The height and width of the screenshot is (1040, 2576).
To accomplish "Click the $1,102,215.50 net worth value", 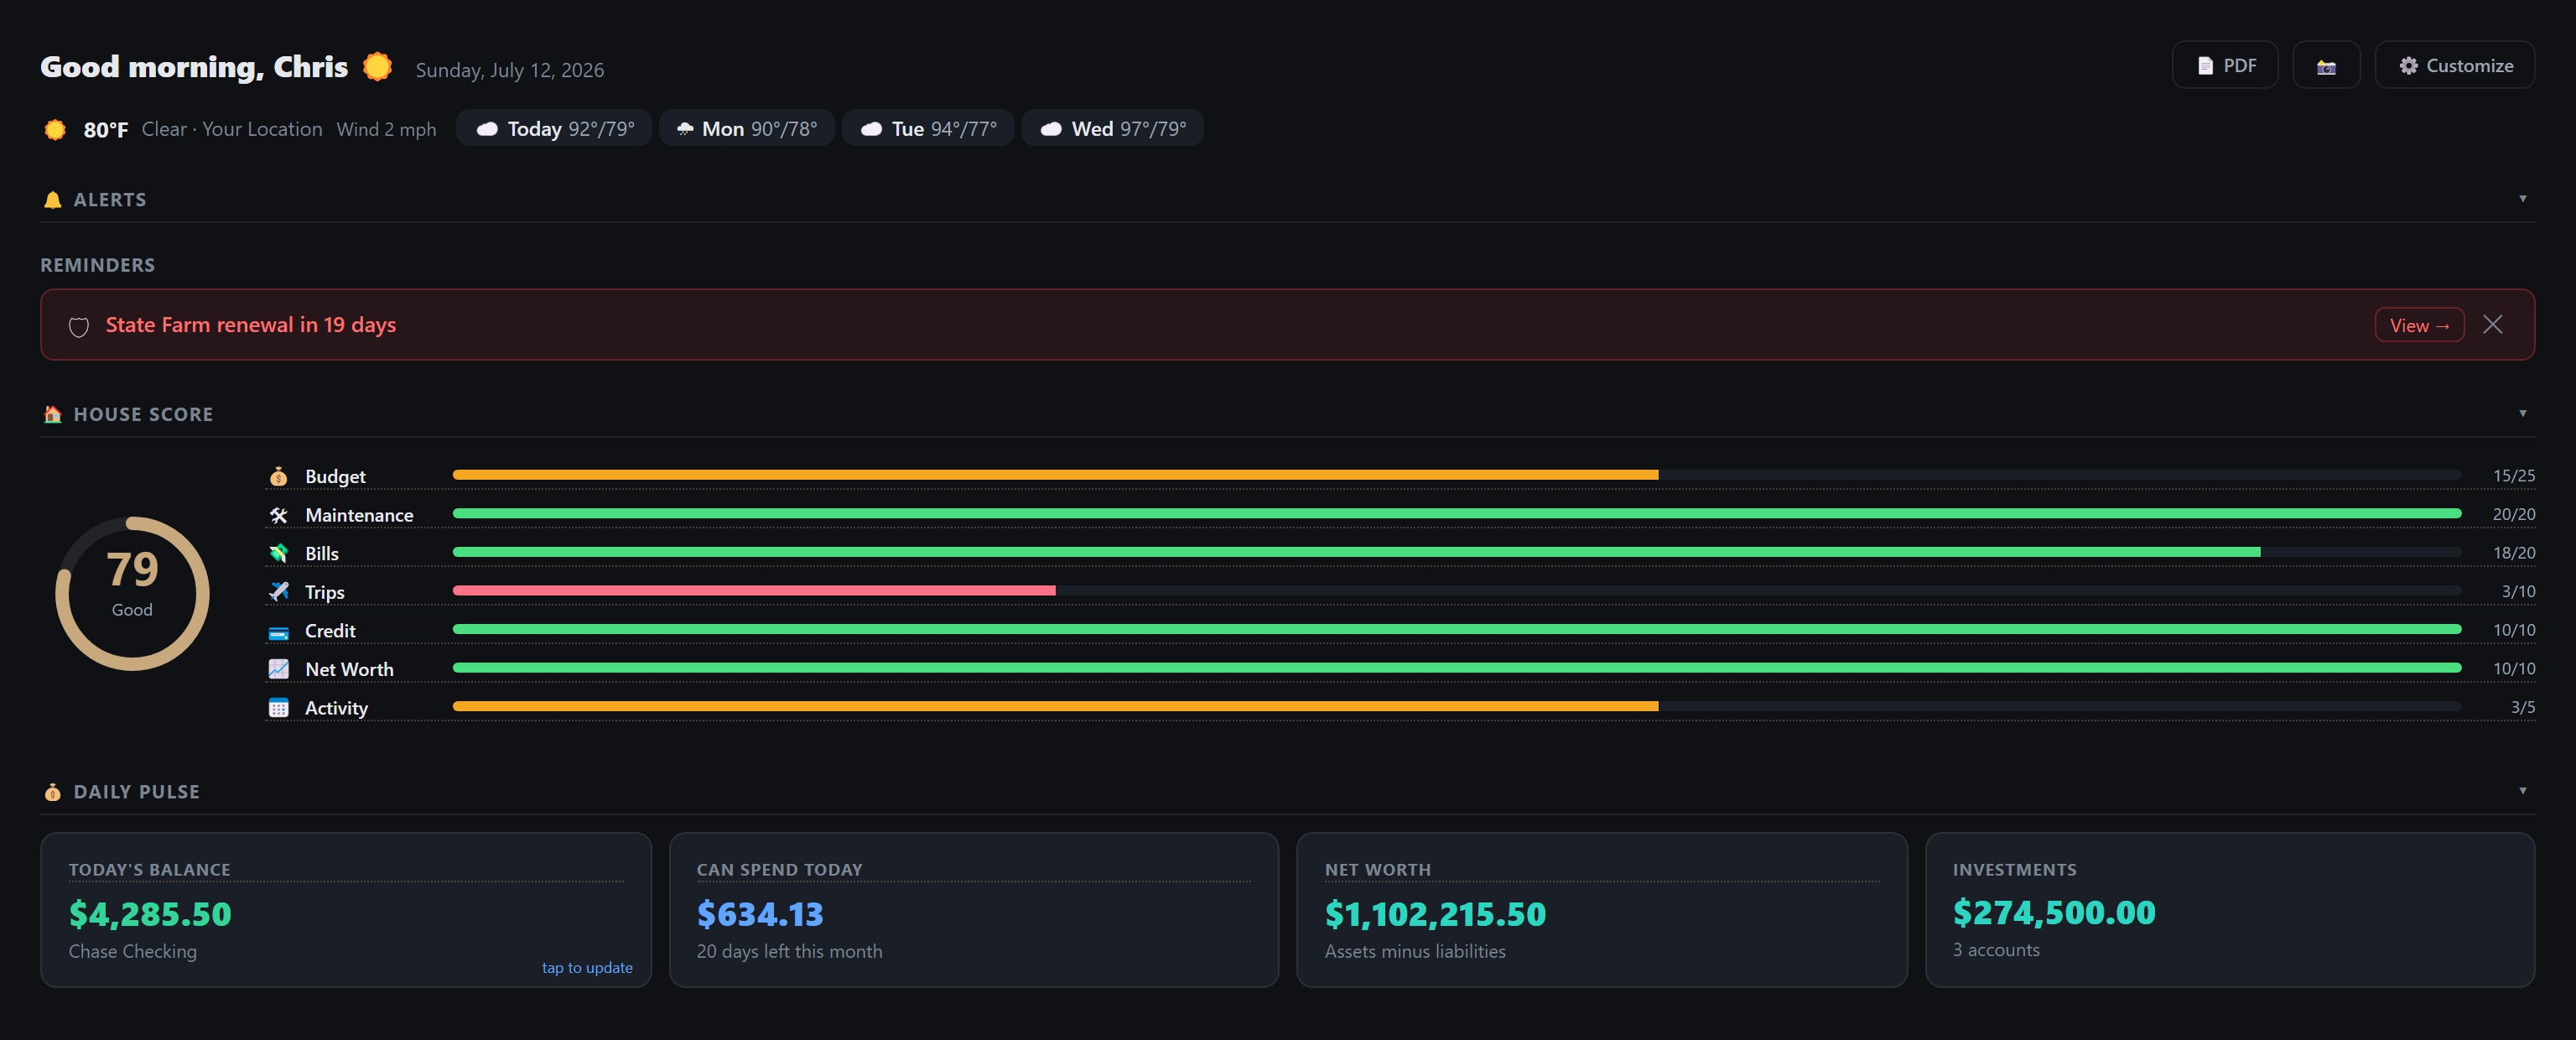I will pyautogui.click(x=1435, y=914).
